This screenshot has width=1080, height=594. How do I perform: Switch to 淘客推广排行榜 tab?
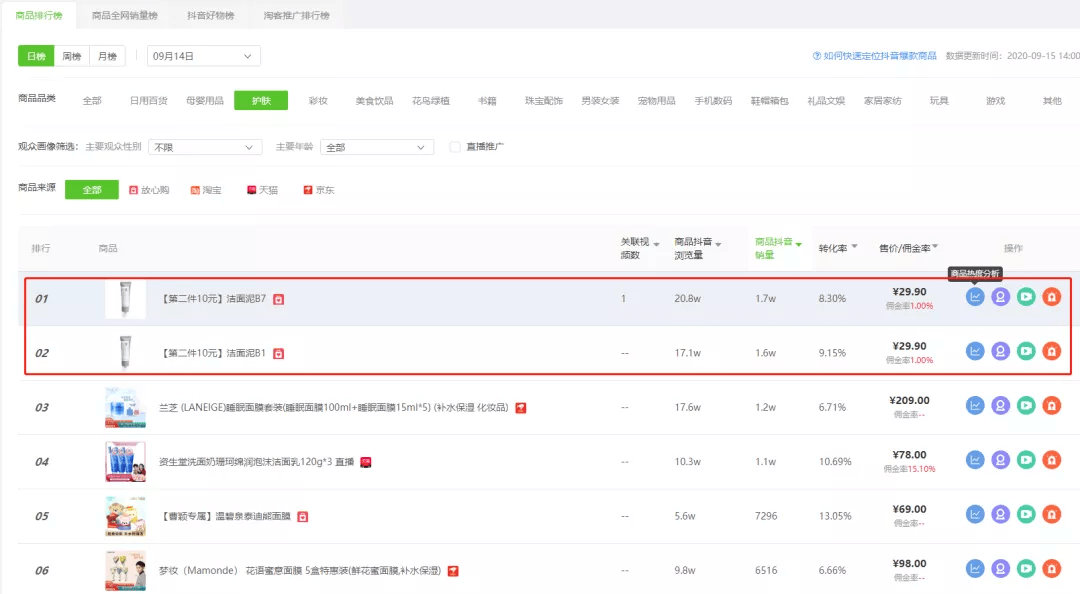[x=296, y=15]
